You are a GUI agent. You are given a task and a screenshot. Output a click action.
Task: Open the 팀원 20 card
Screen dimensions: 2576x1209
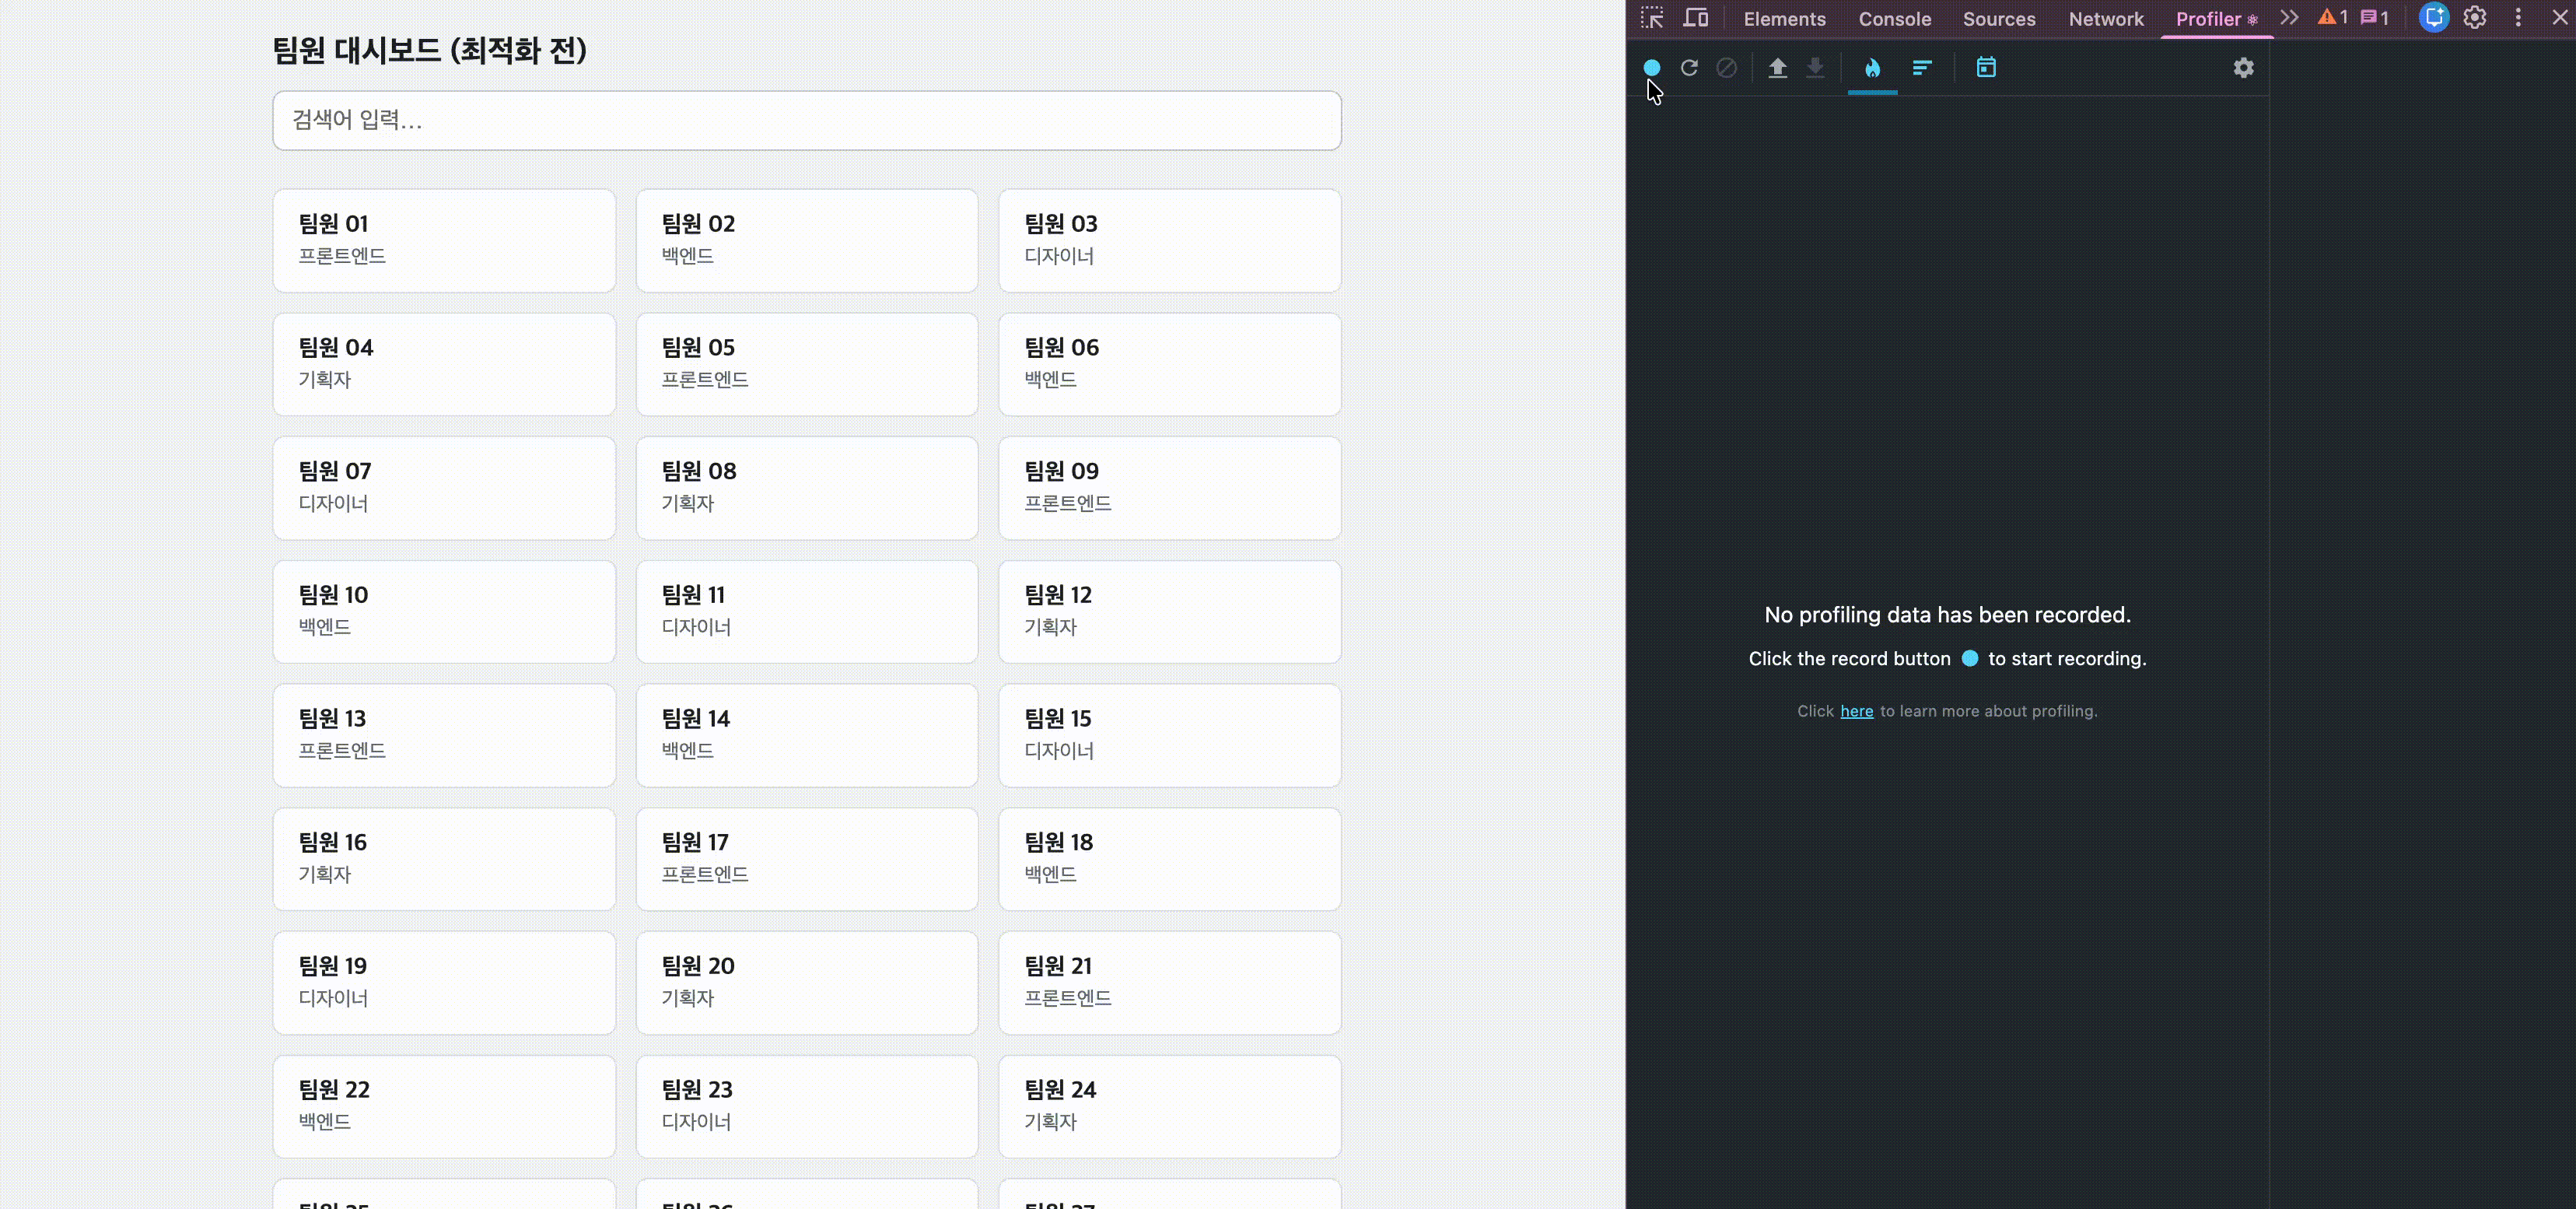click(x=807, y=983)
